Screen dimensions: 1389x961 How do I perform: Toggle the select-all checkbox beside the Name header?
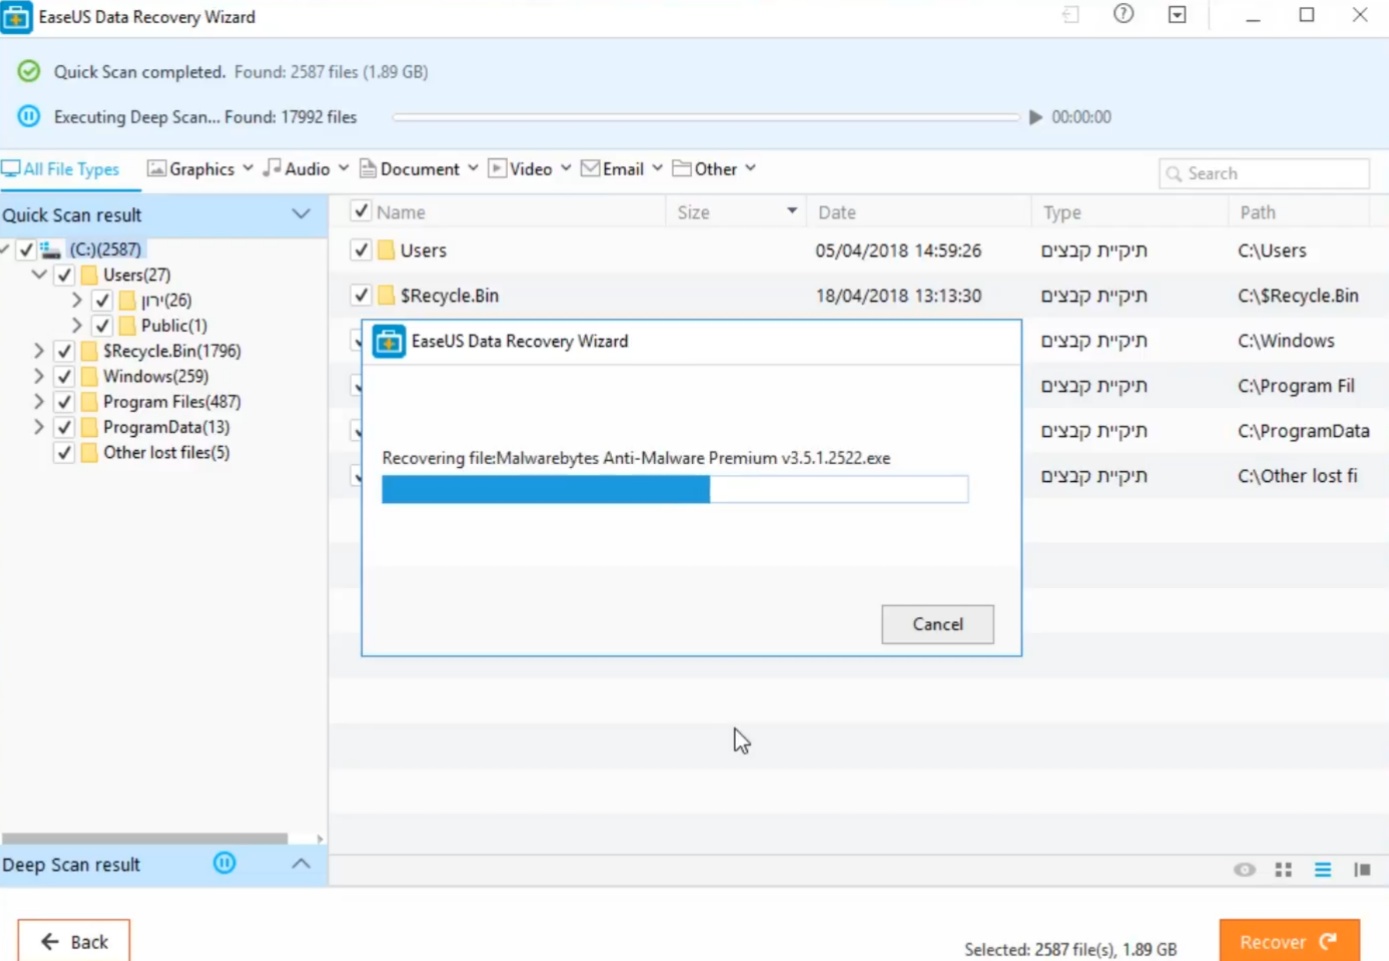[x=361, y=211]
